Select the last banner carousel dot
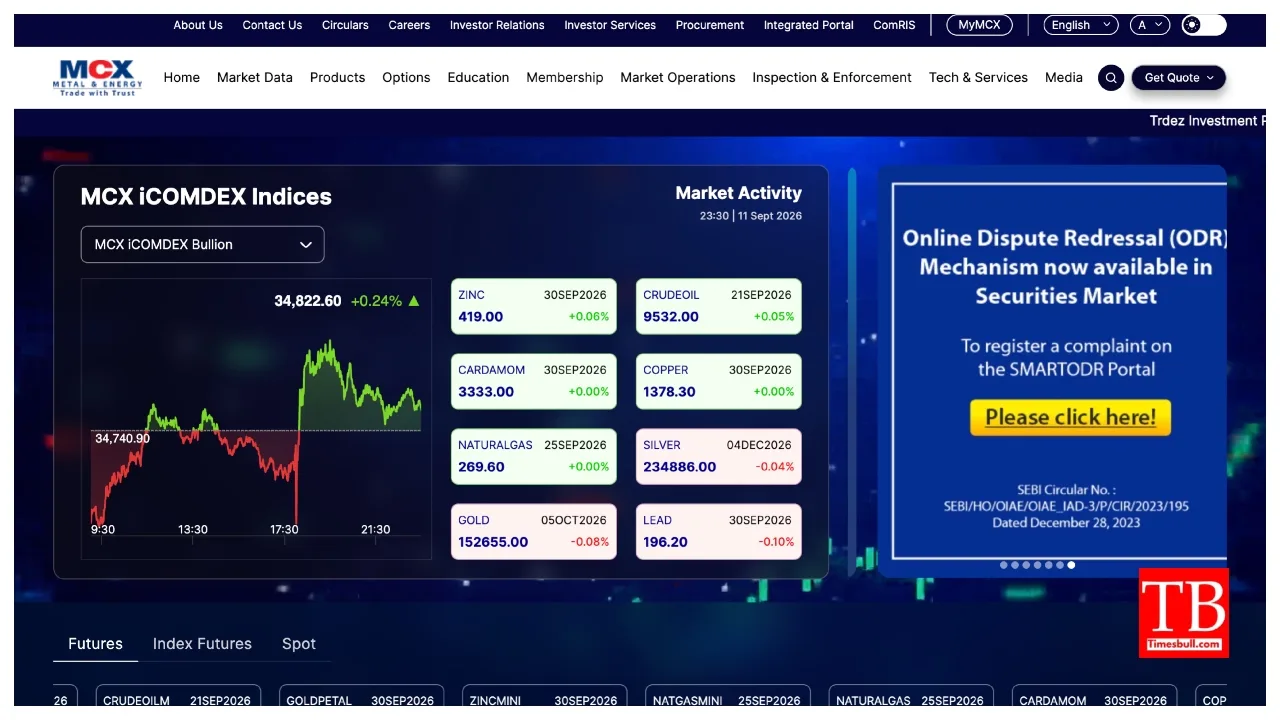1280x720 pixels. coord(1071,565)
